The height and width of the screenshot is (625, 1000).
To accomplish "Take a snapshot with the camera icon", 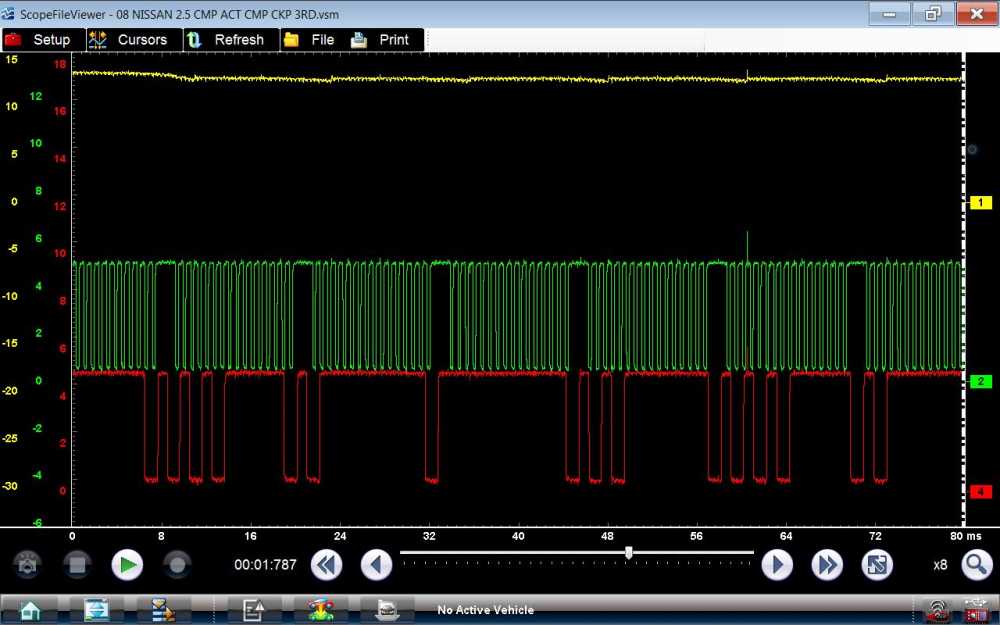I will coord(27,565).
